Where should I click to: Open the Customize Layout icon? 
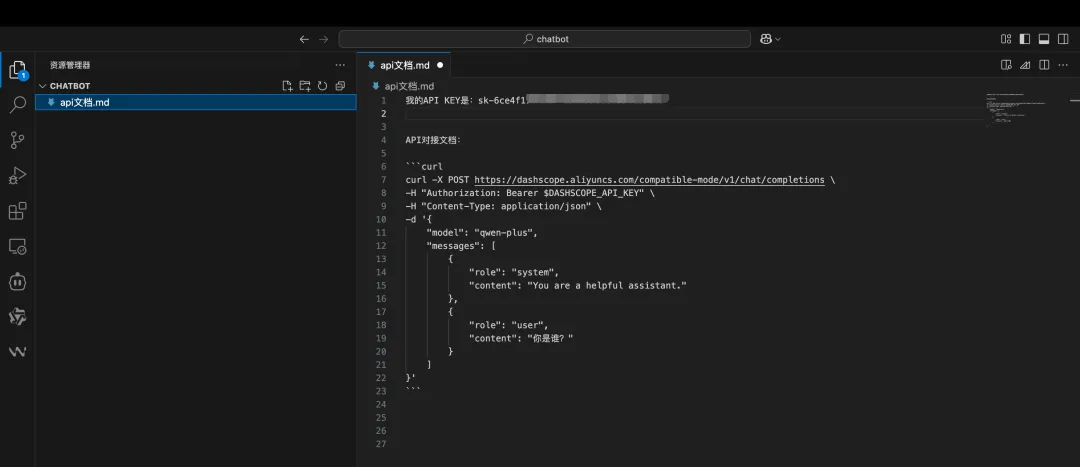[1006, 39]
